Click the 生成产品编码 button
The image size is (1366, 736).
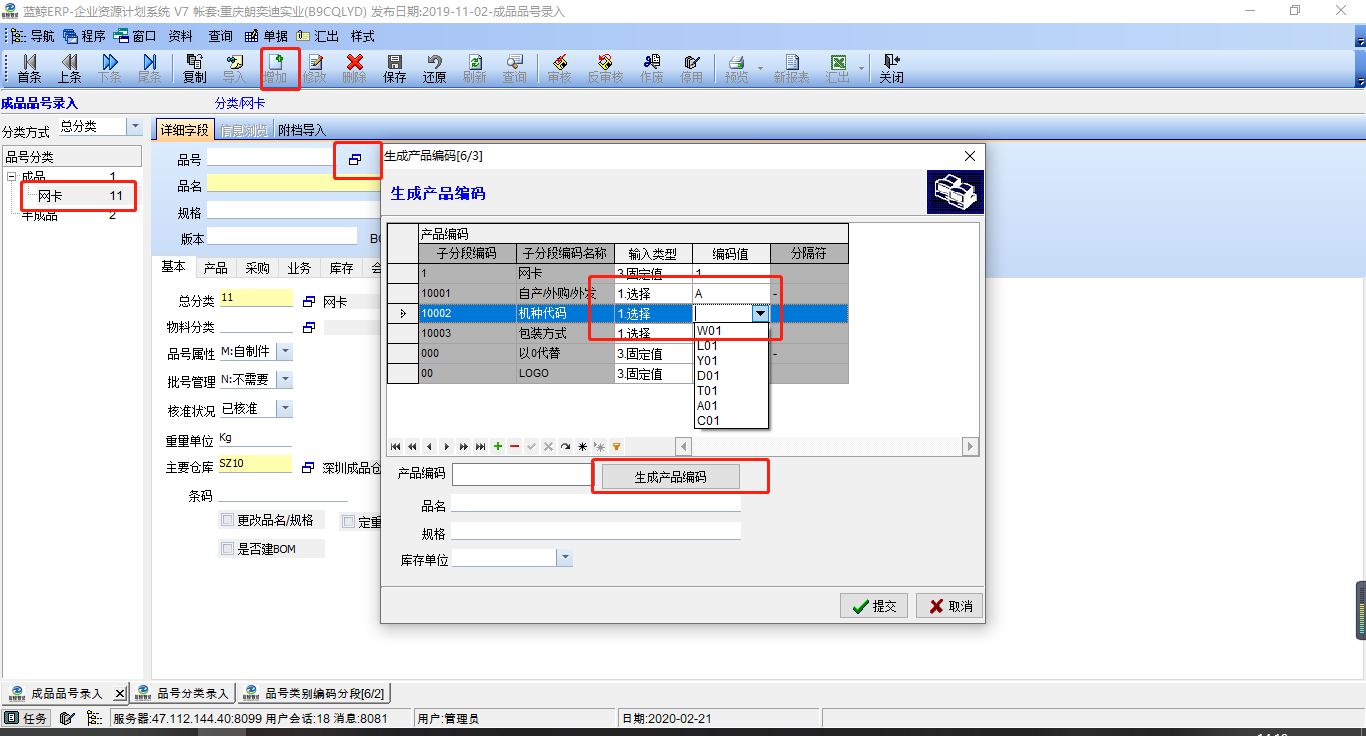coord(670,477)
